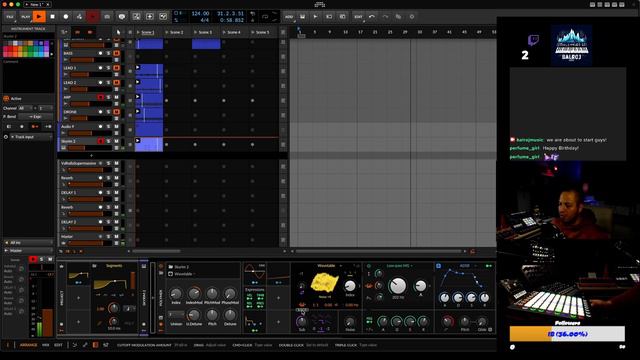This screenshot has height=360, width=640.
Task: Click the tempo value 124.00
Action: [200, 13]
